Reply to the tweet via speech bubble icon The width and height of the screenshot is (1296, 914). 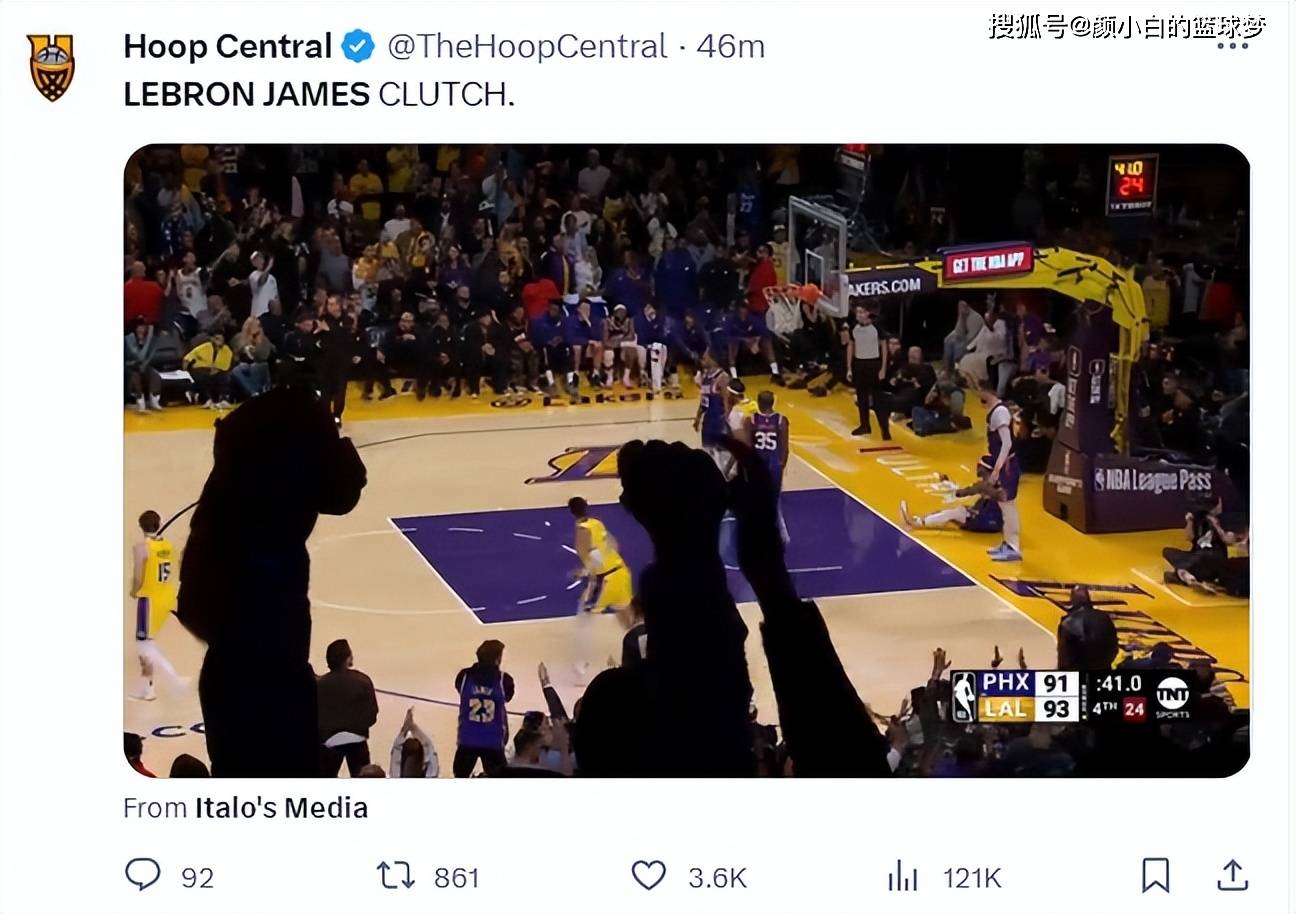pyautogui.click(x=143, y=876)
